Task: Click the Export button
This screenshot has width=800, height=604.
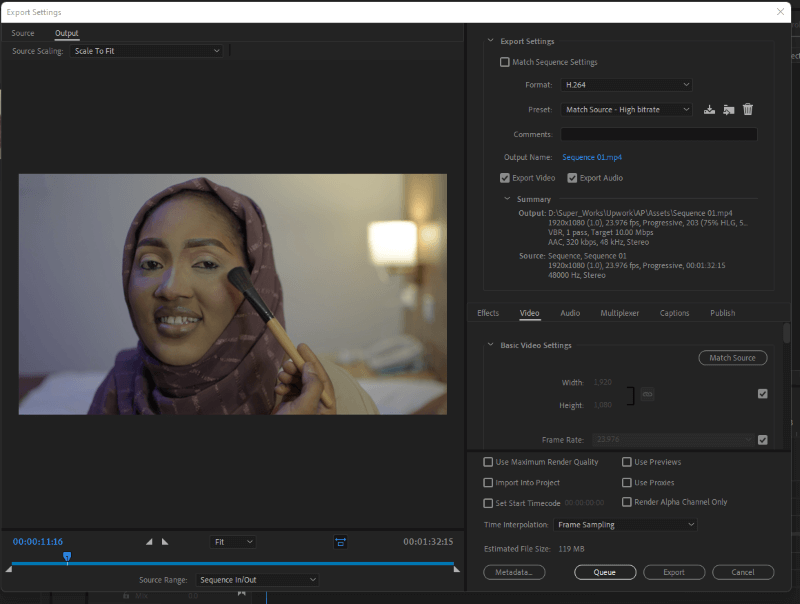Action: (x=673, y=572)
